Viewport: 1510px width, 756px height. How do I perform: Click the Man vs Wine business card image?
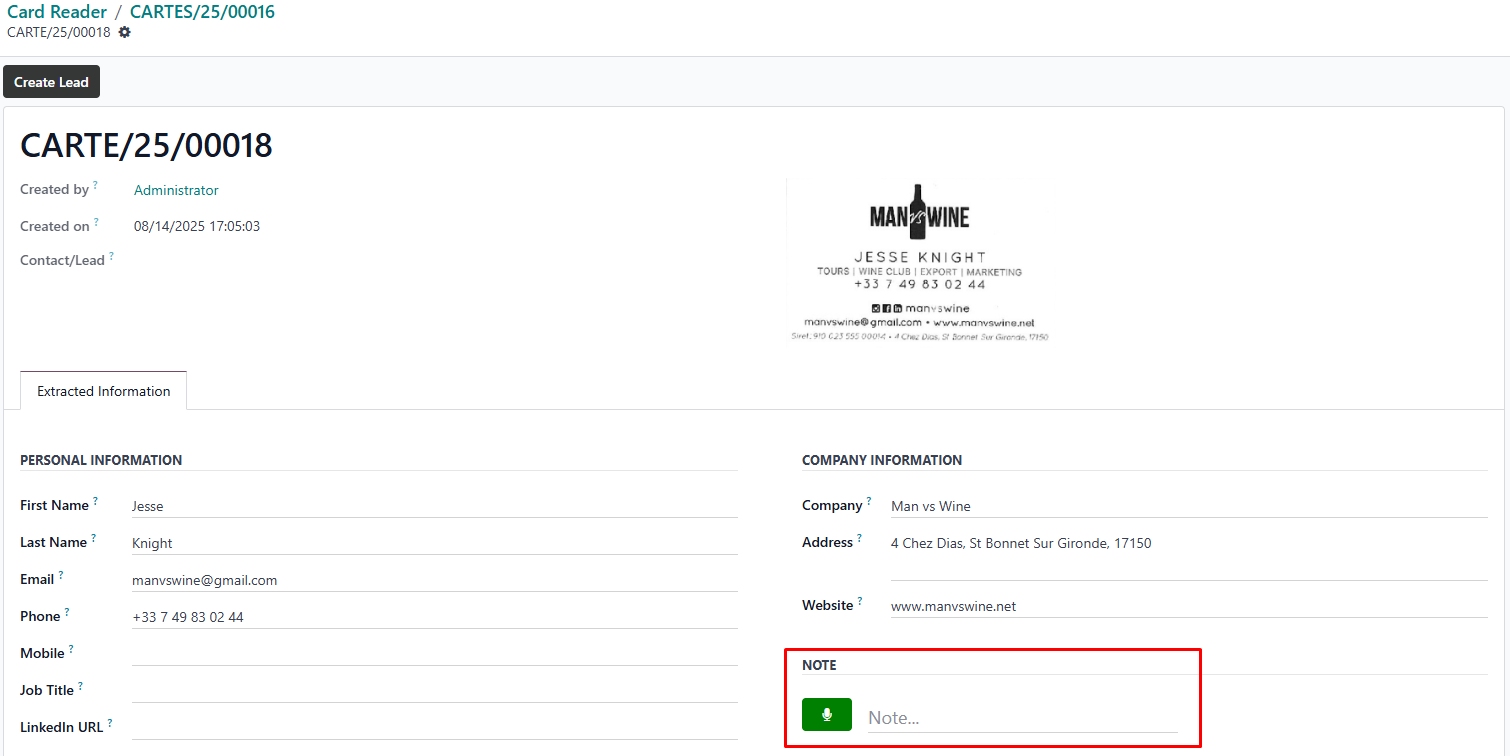point(919,262)
